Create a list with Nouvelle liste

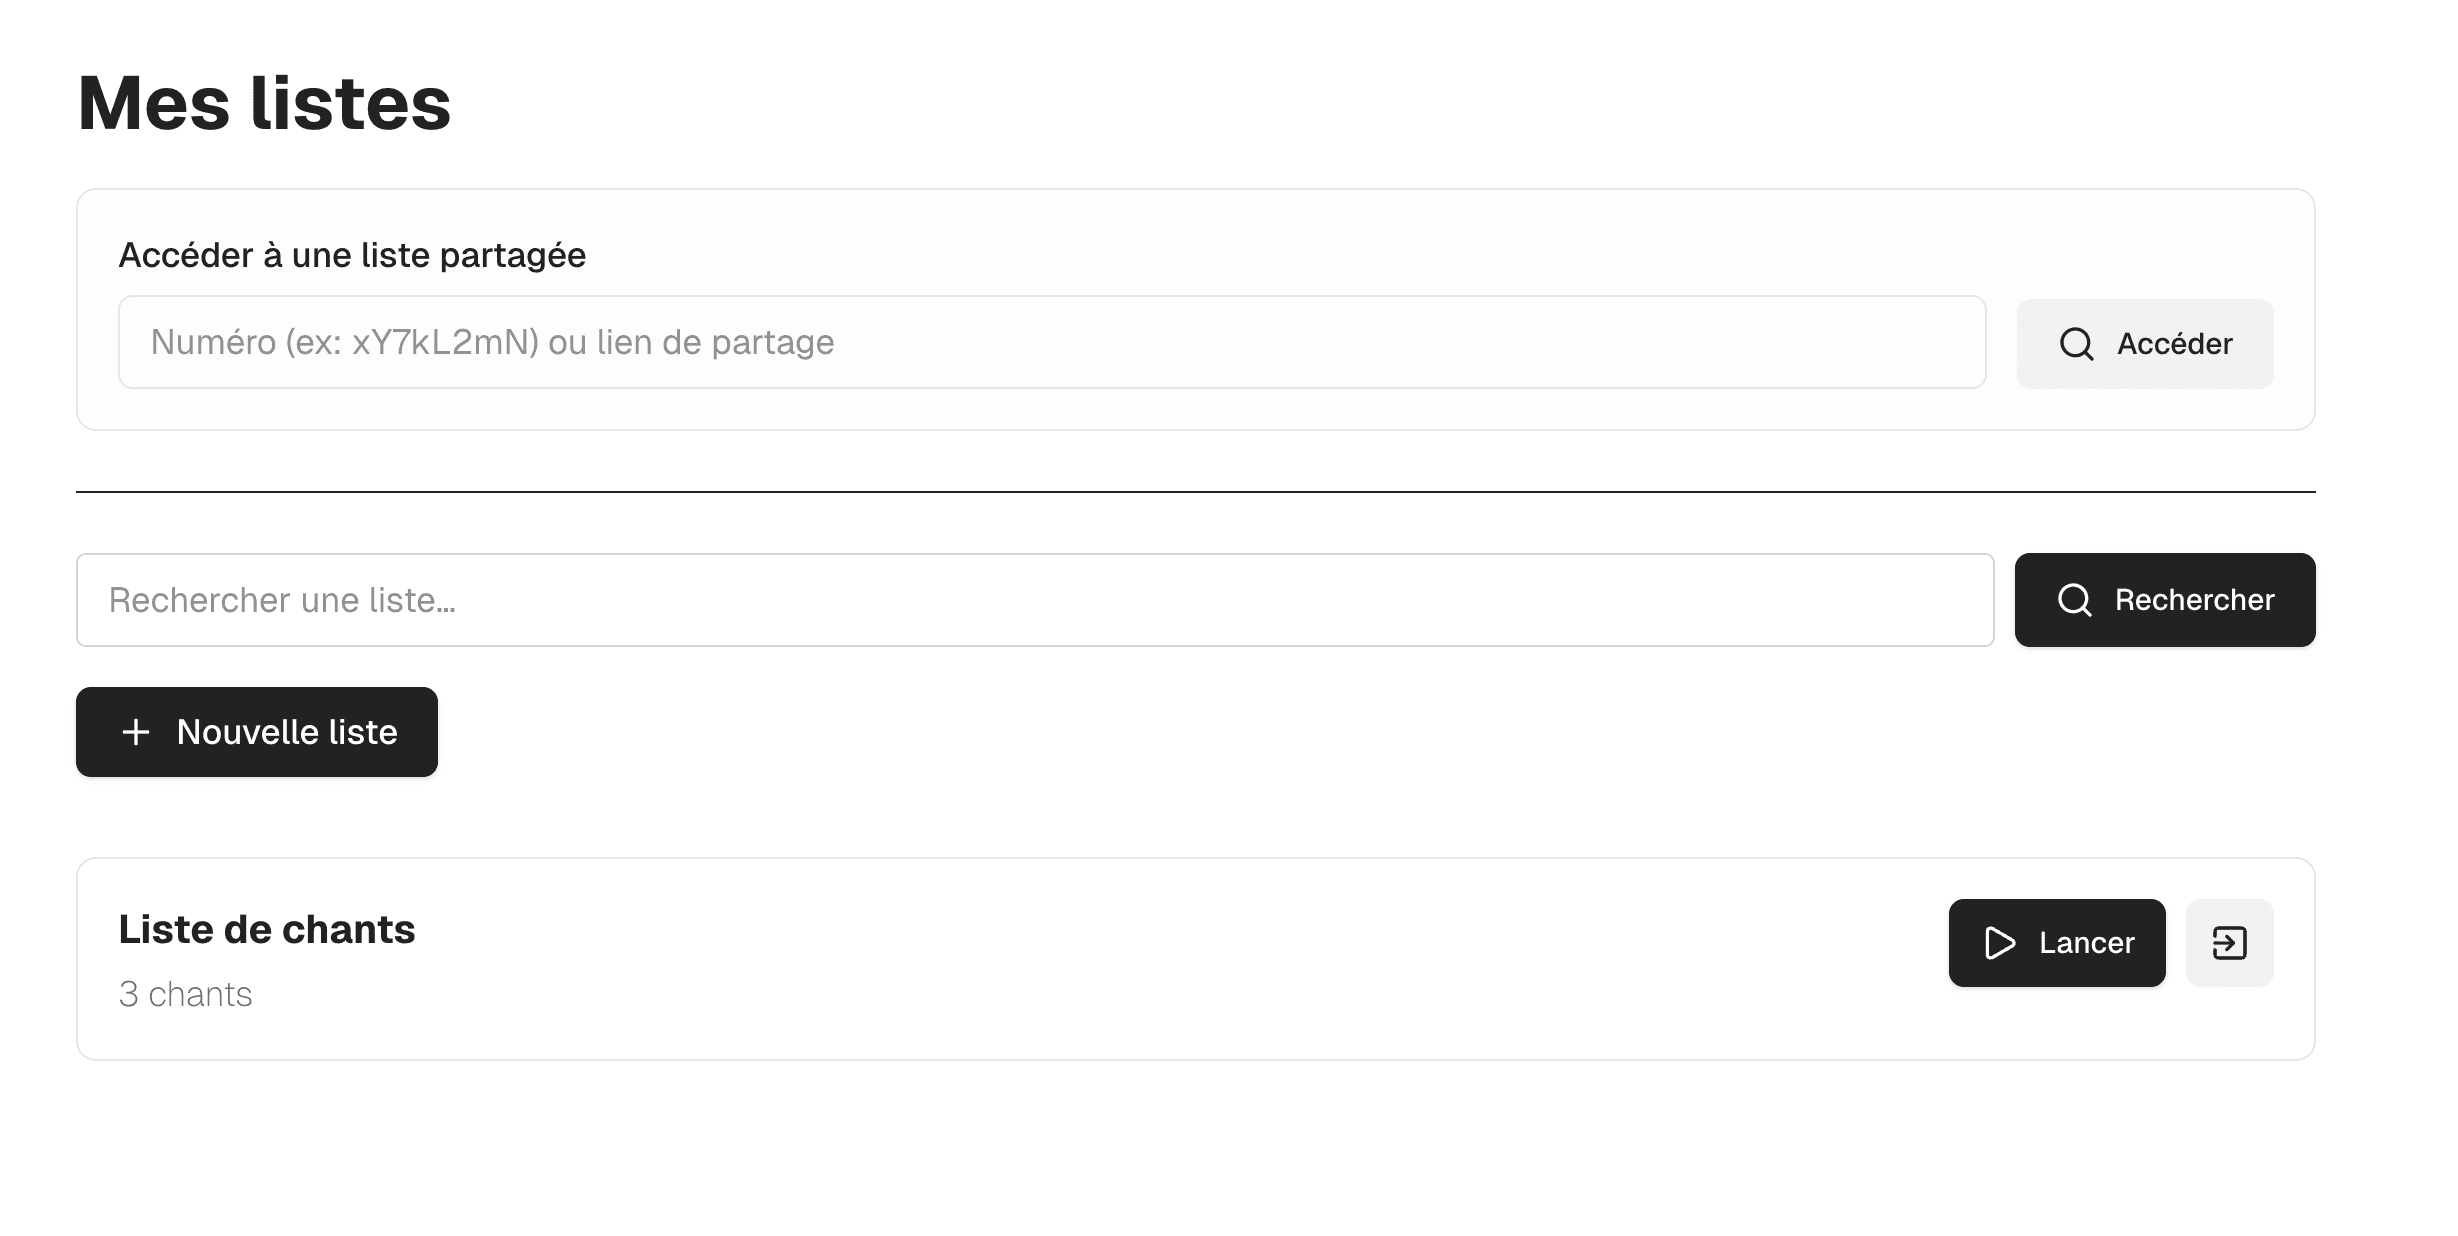(x=256, y=732)
